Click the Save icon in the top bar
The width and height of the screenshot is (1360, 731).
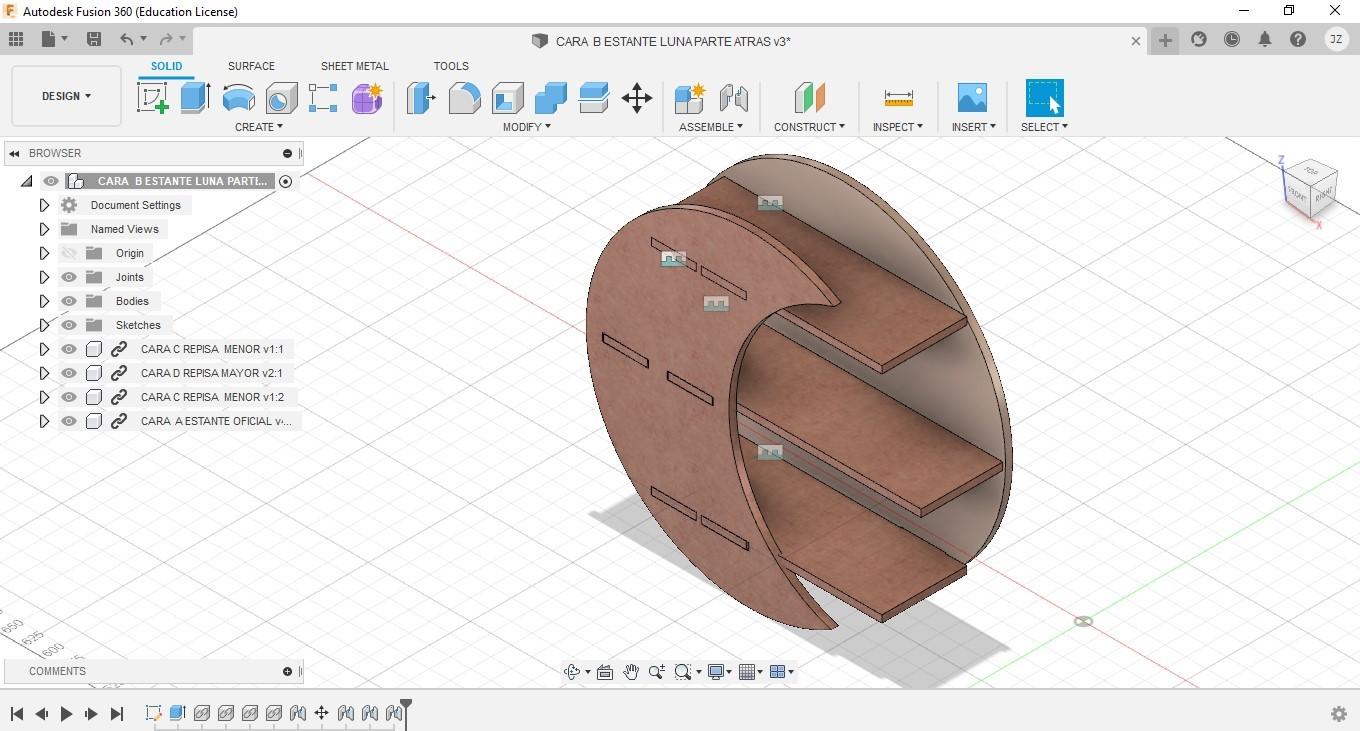pos(94,39)
